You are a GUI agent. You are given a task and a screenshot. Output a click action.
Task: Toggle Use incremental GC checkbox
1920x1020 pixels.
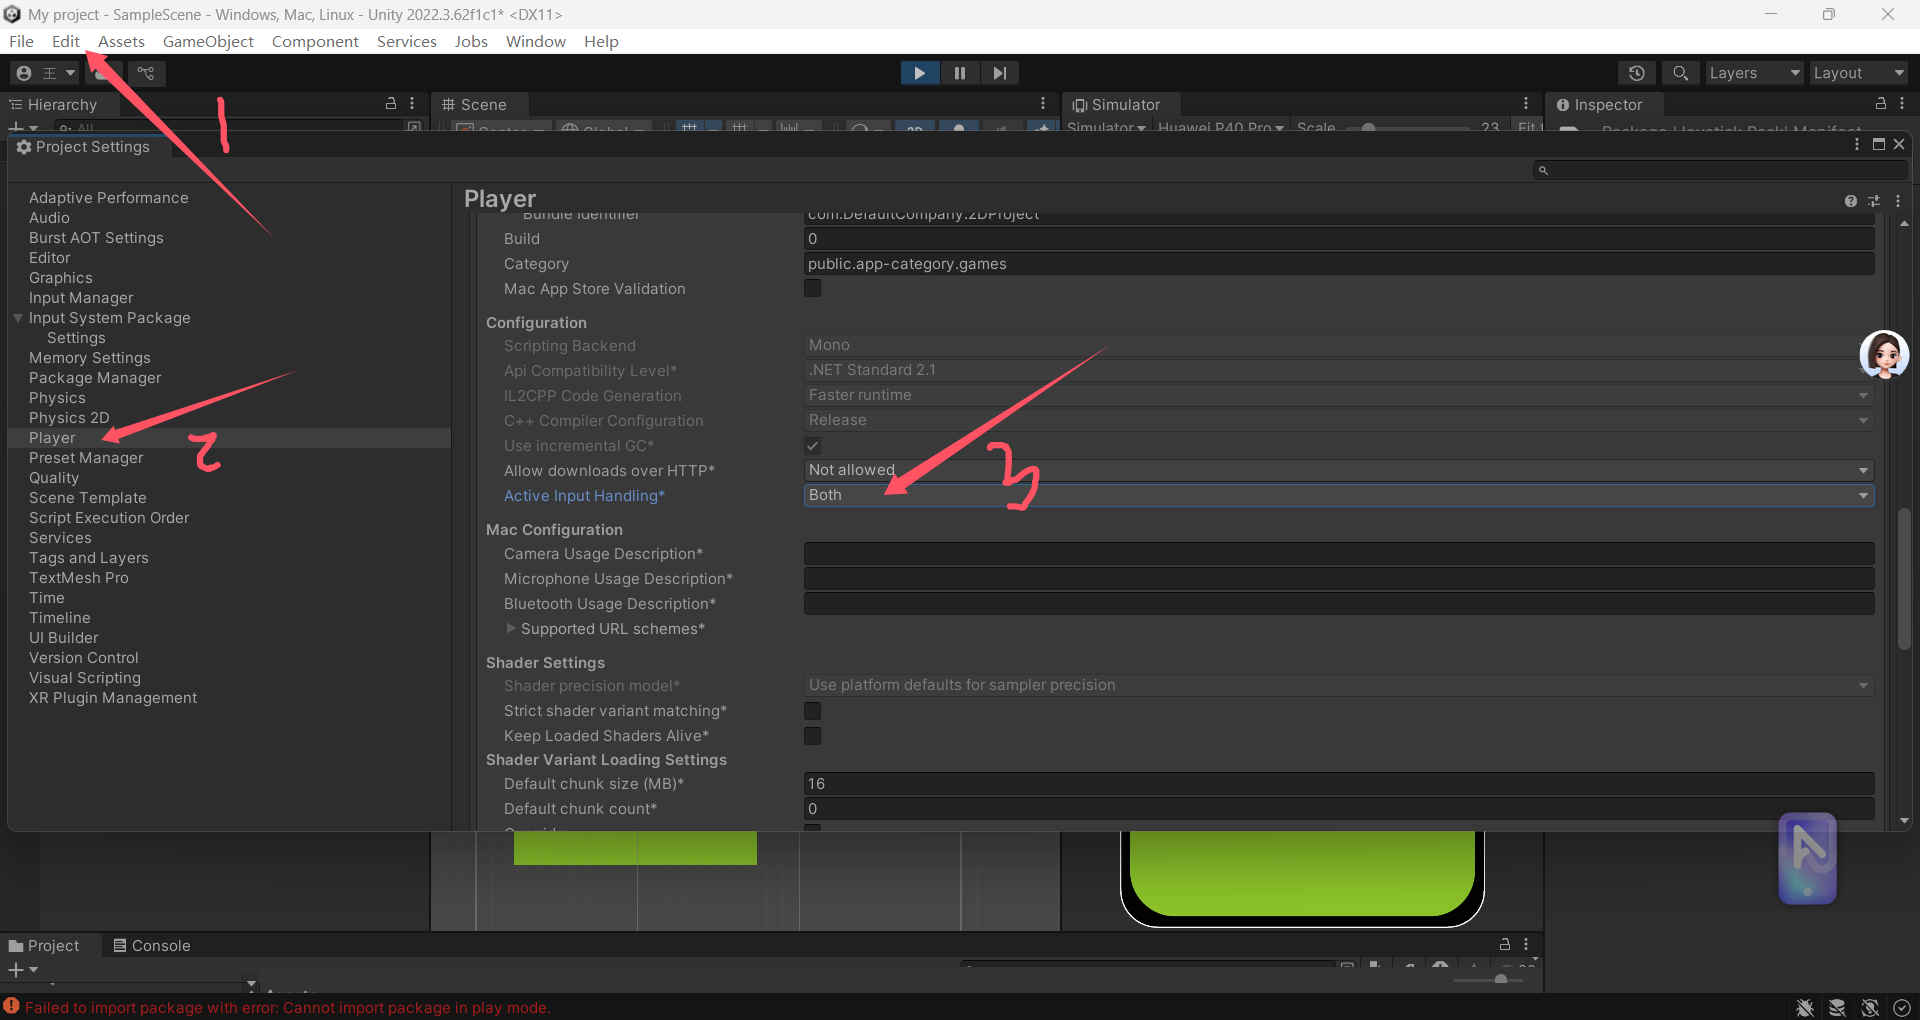click(x=813, y=445)
